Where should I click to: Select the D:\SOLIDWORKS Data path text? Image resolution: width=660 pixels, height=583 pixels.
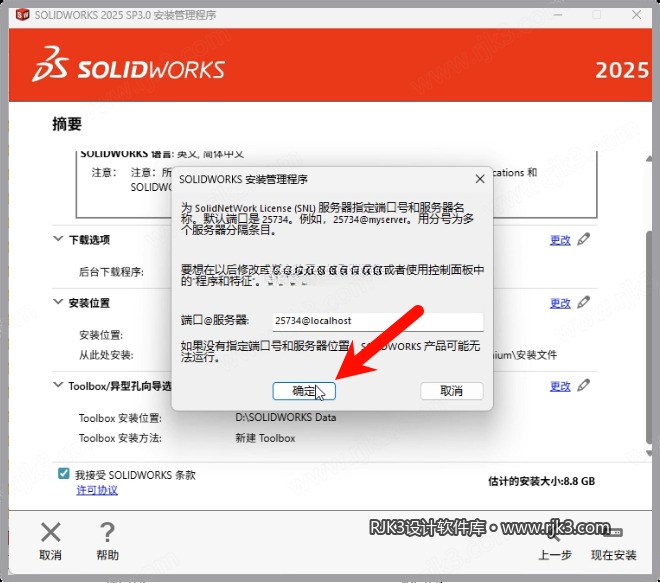285,418
